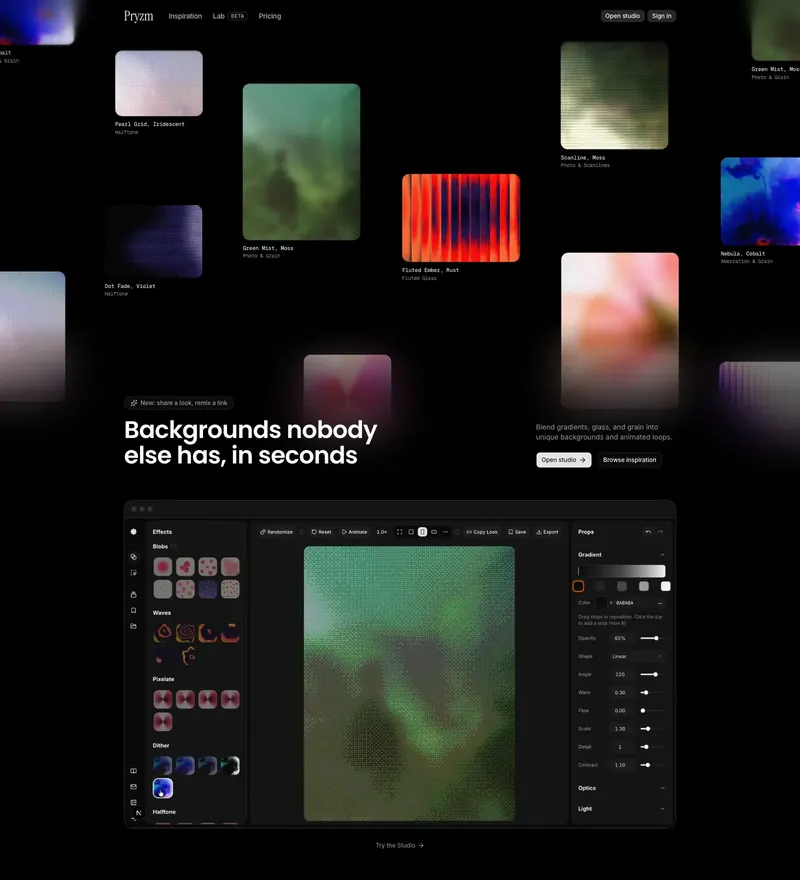Viewport: 800px width, 880px height.
Task: Click the Save bookmark button
Action: pyautogui.click(x=517, y=532)
